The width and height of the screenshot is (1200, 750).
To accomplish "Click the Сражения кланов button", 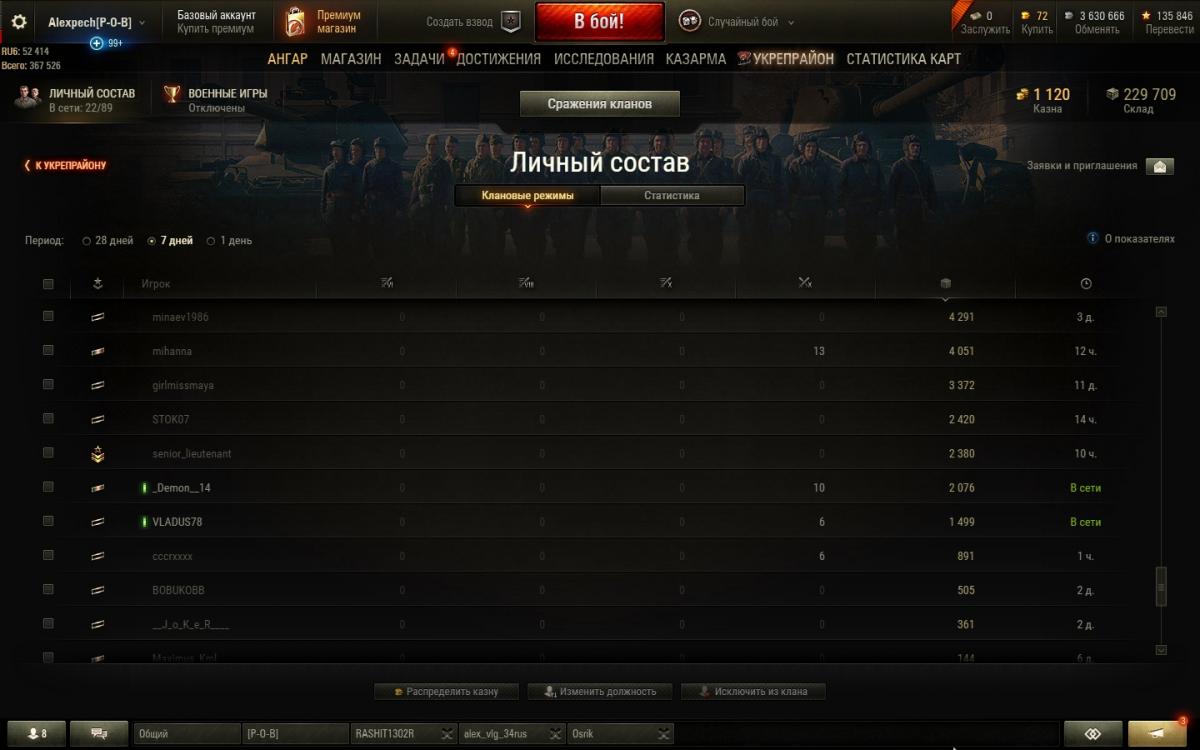I will [x=600, y=104].
